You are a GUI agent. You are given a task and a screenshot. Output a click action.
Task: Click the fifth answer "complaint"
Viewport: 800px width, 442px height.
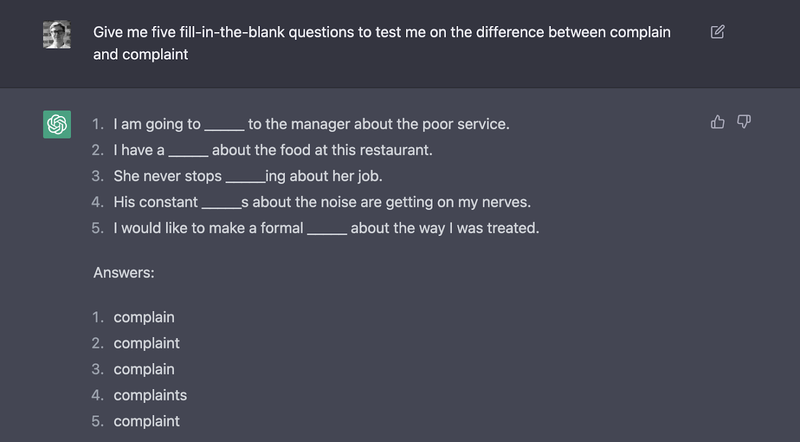coord(147,422)
